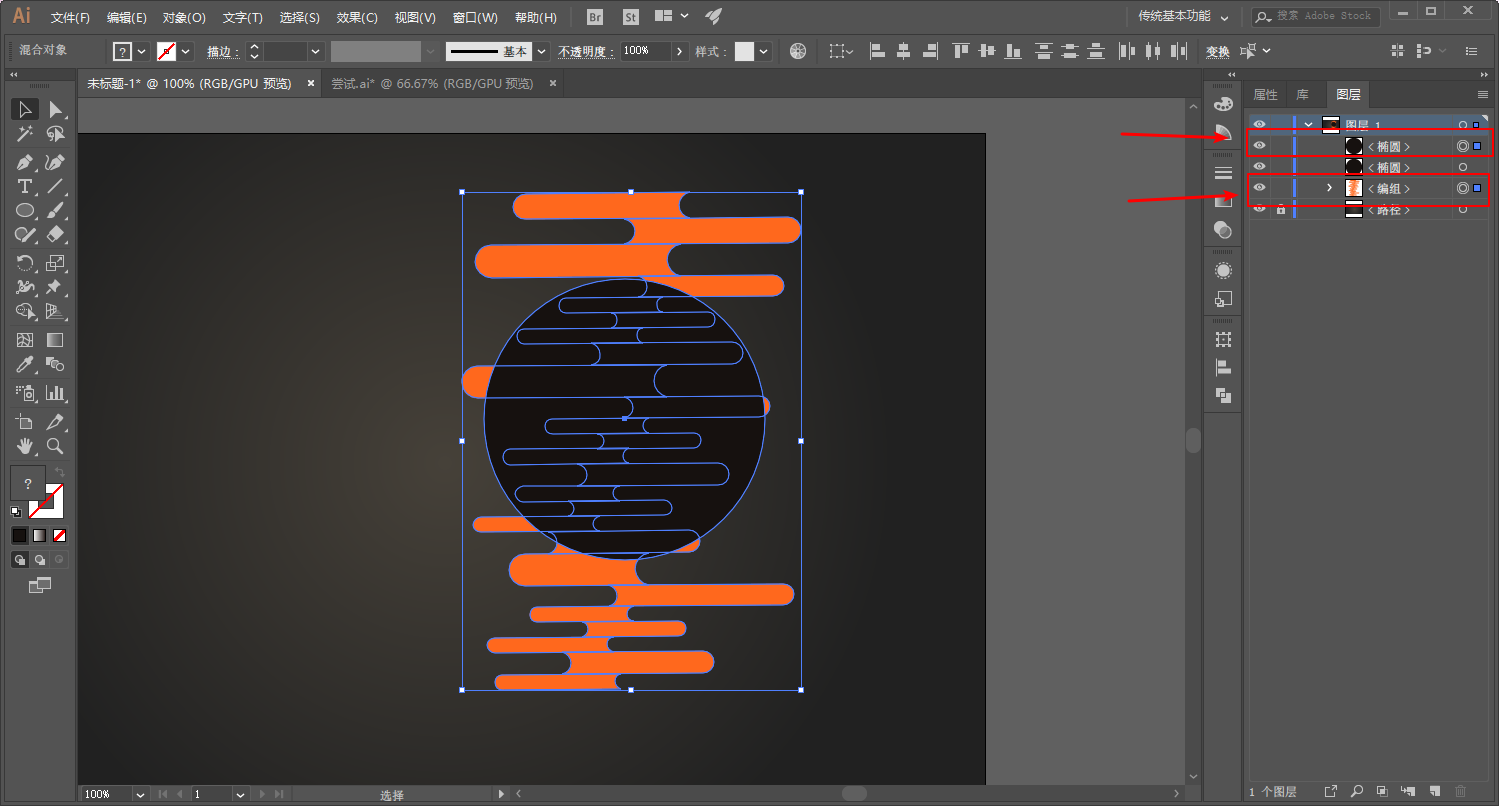Select the Scale tool
The height and width of the screenshot is (806, 1499).
(55, 263)
